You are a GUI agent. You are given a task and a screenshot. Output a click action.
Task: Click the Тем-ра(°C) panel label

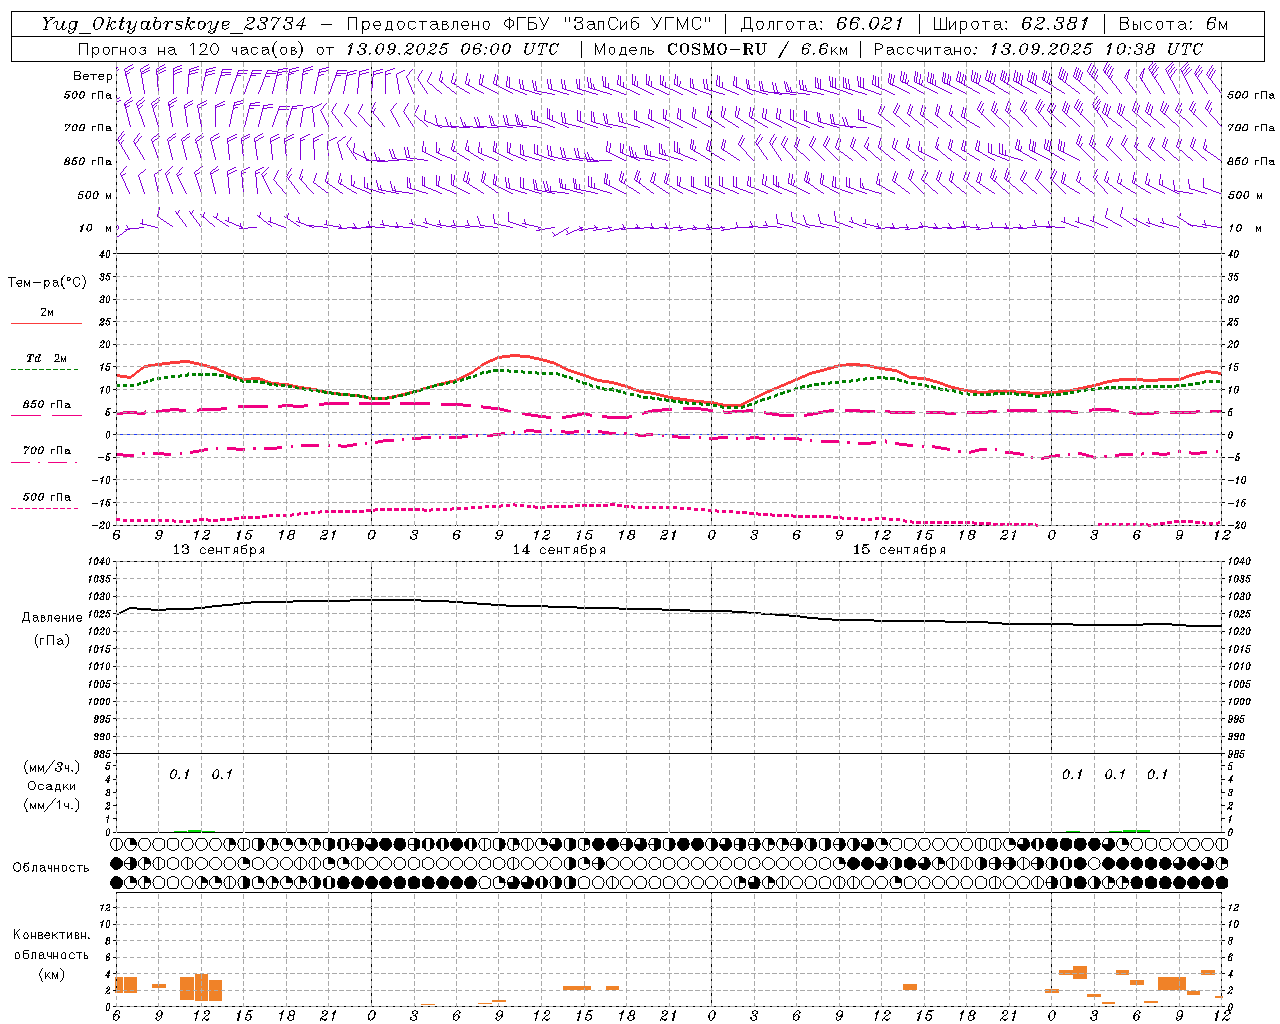coord(47,283)
